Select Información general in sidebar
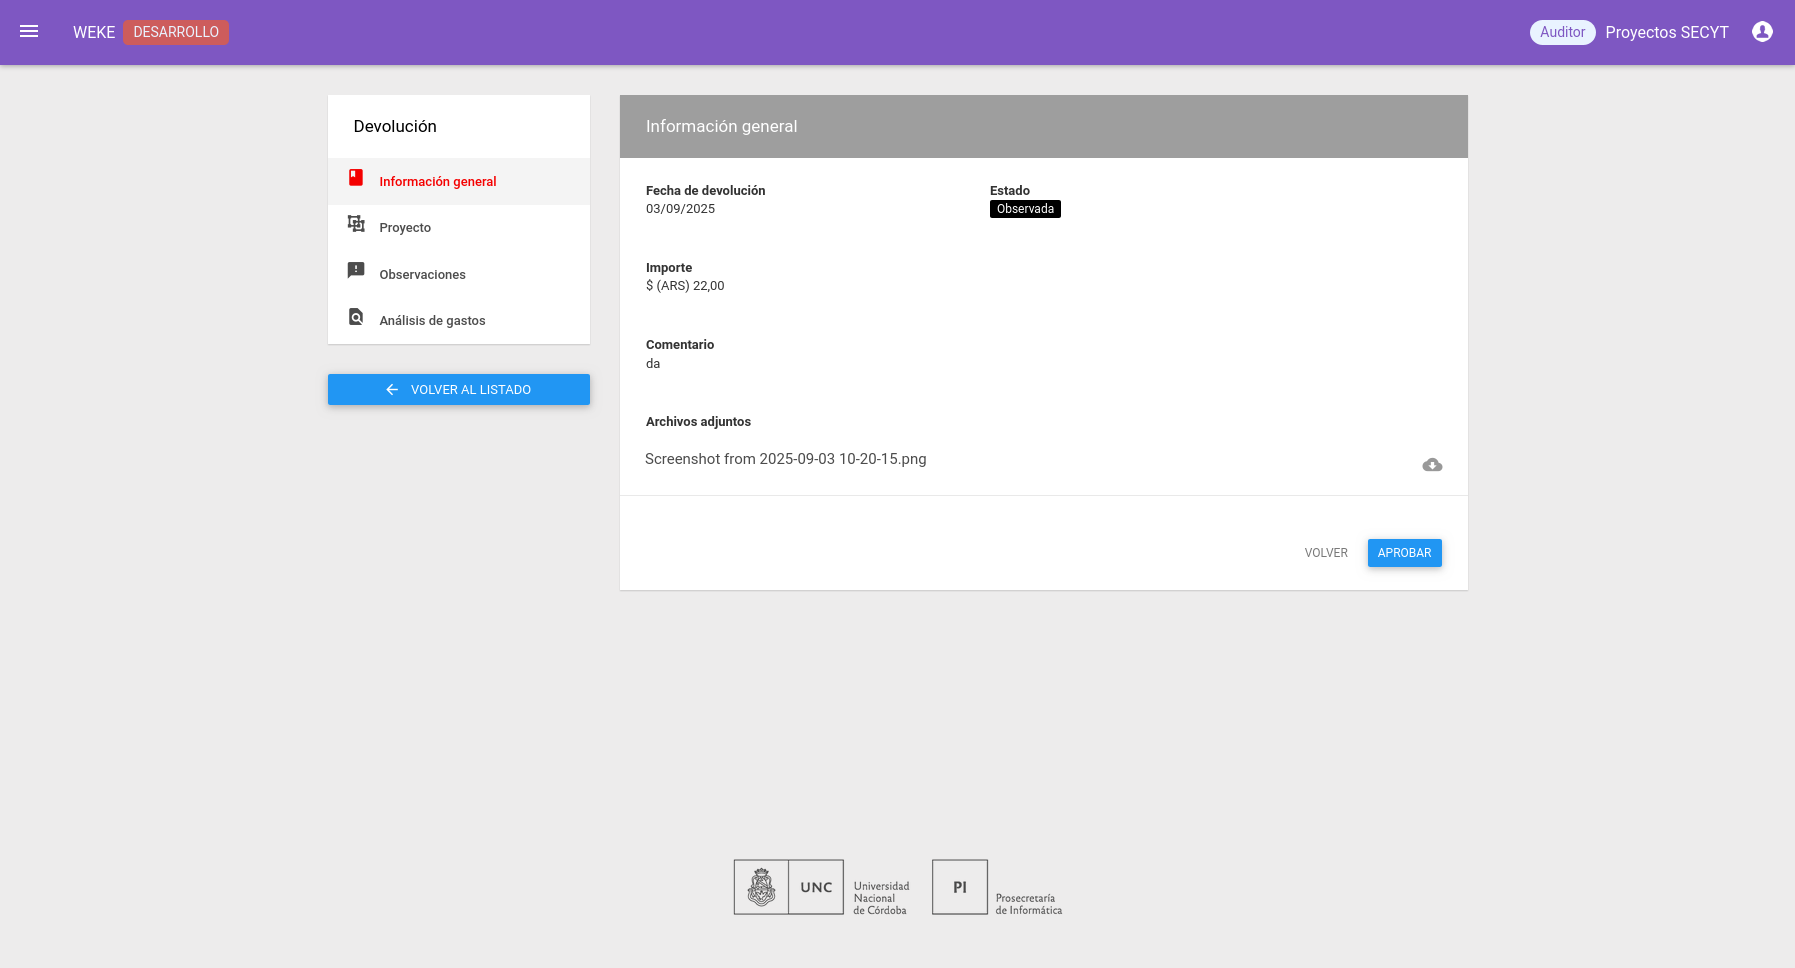This screenshot has width=1795, height=968. click(438, 182)
